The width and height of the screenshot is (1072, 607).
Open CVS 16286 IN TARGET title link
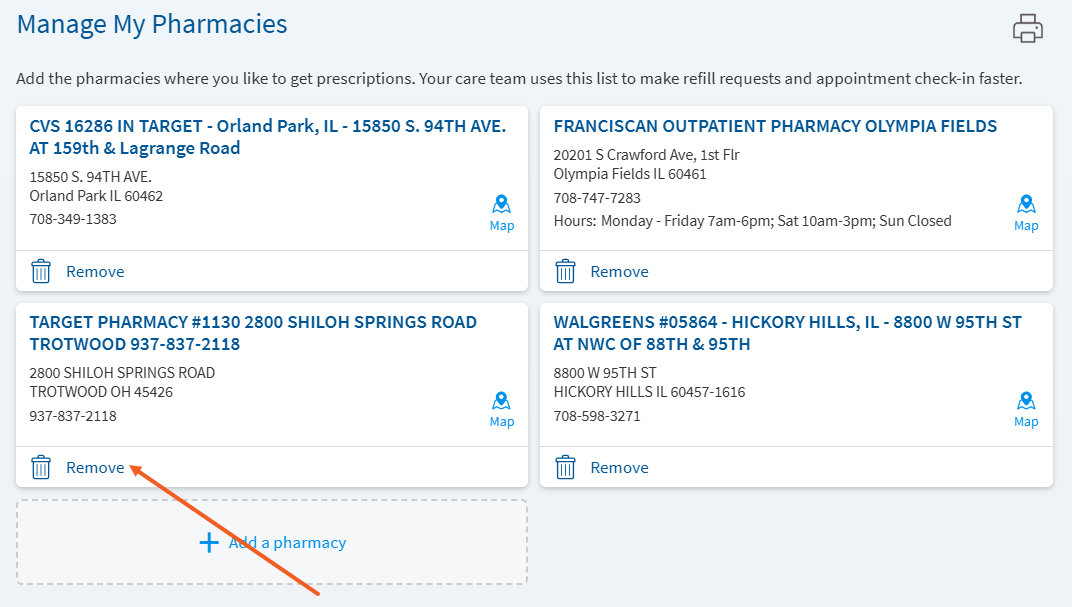[x=267, y=137]
